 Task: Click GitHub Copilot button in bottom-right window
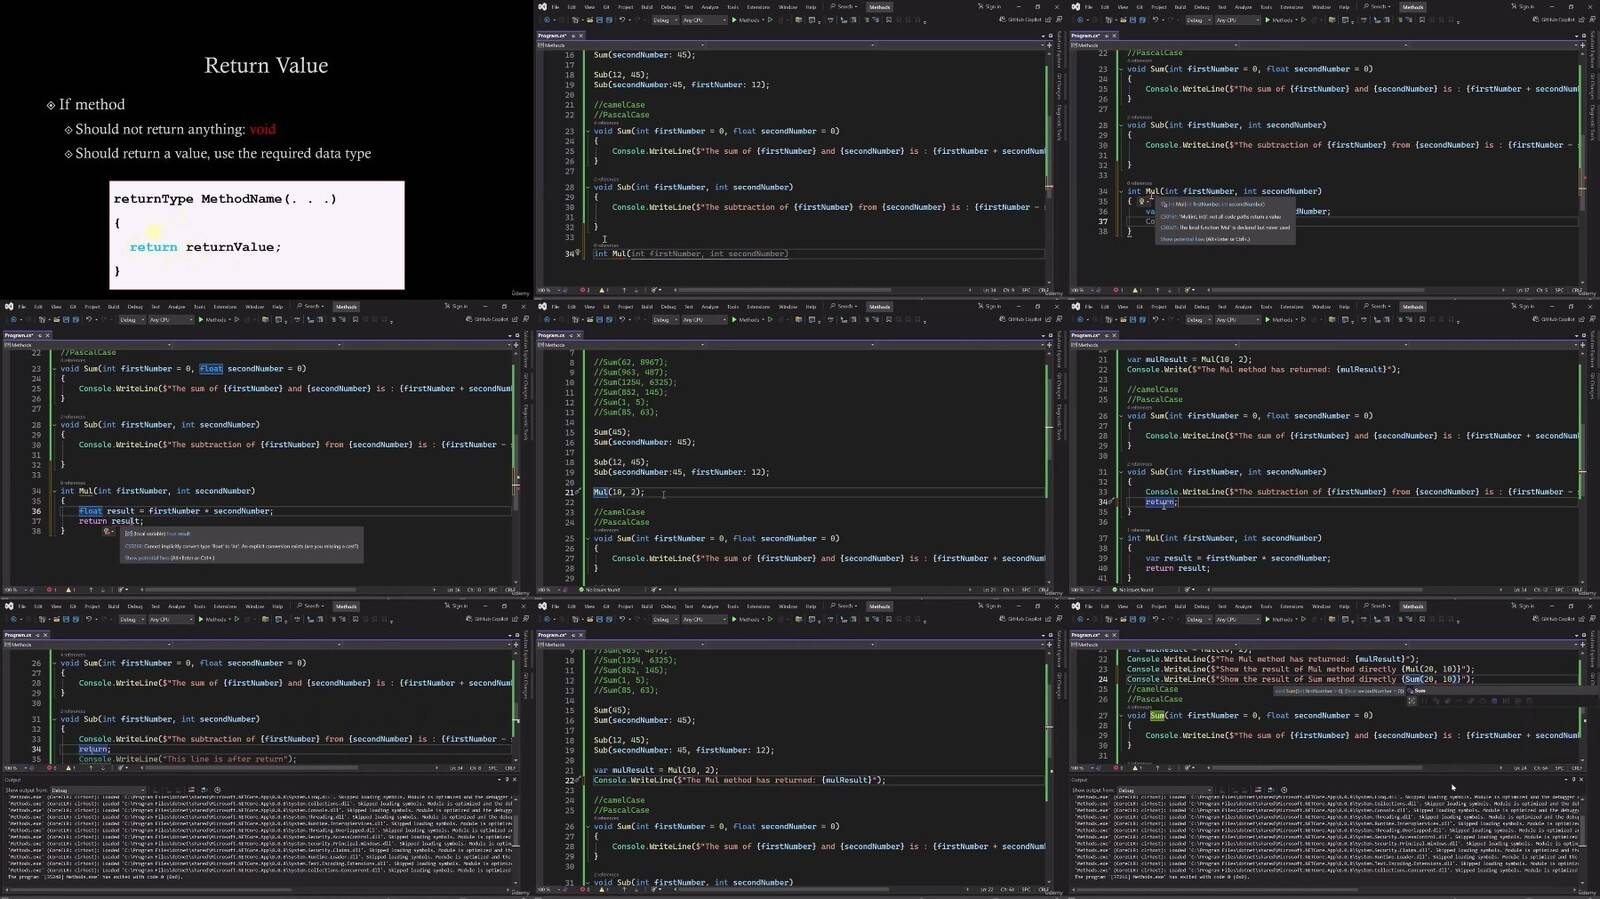point(1556,619)
